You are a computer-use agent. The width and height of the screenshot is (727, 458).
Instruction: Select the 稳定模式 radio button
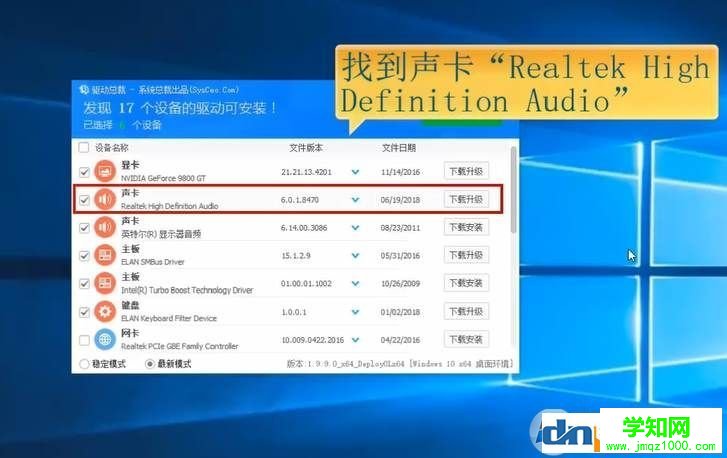[x=84, y=364]
